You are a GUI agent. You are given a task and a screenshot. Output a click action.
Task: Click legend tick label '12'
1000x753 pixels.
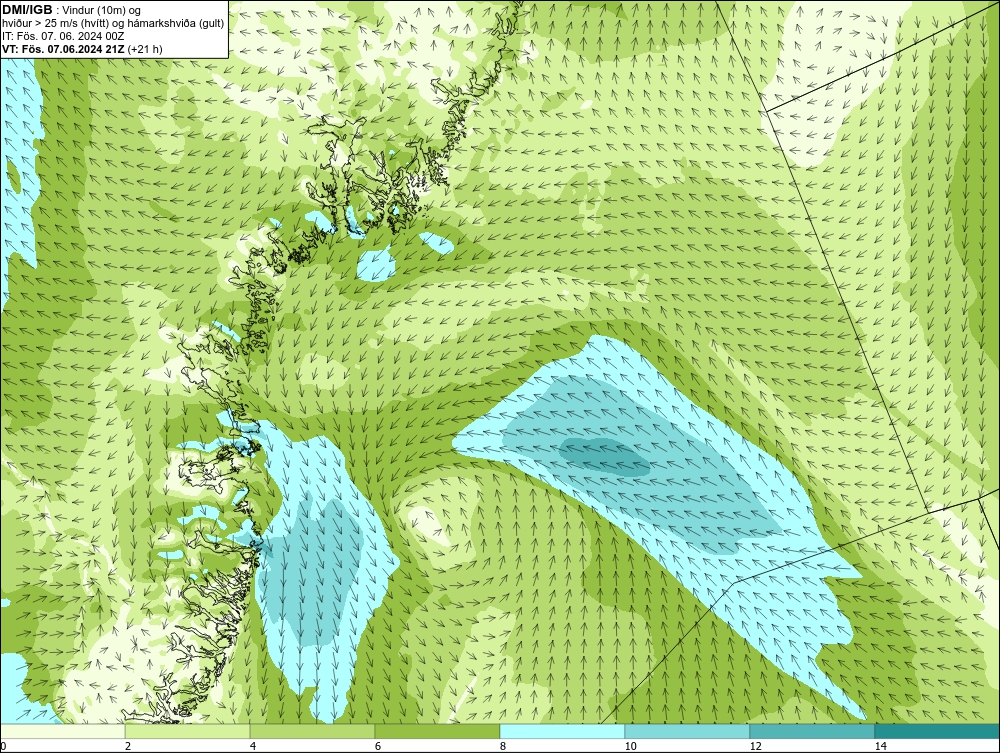click(x=755, y=746)
